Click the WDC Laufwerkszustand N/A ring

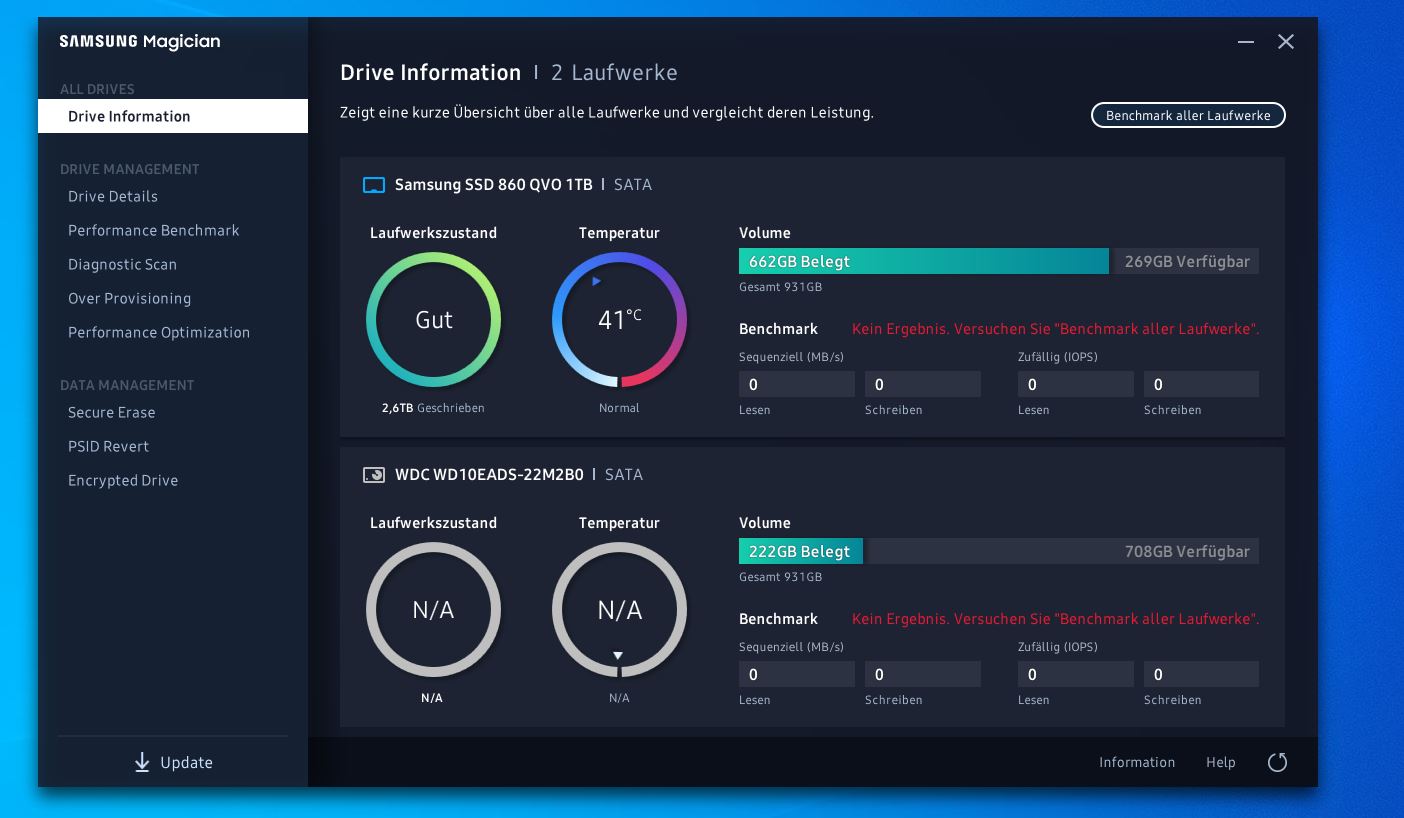(x=434, y=610)
